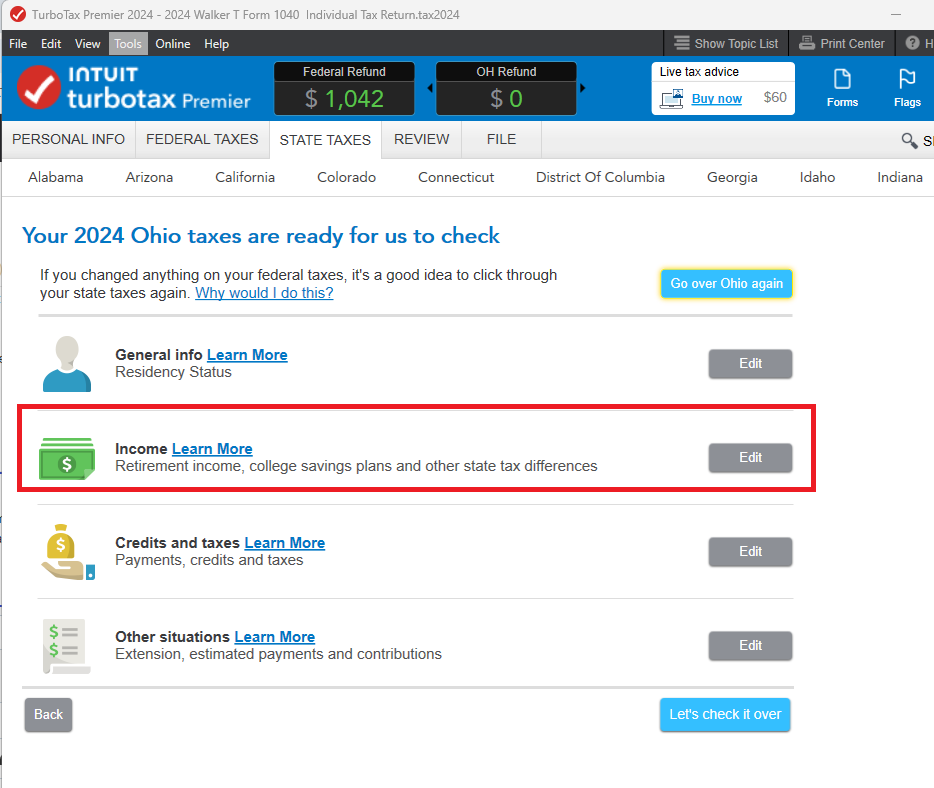Open the Tools menu

coord(128,43)
